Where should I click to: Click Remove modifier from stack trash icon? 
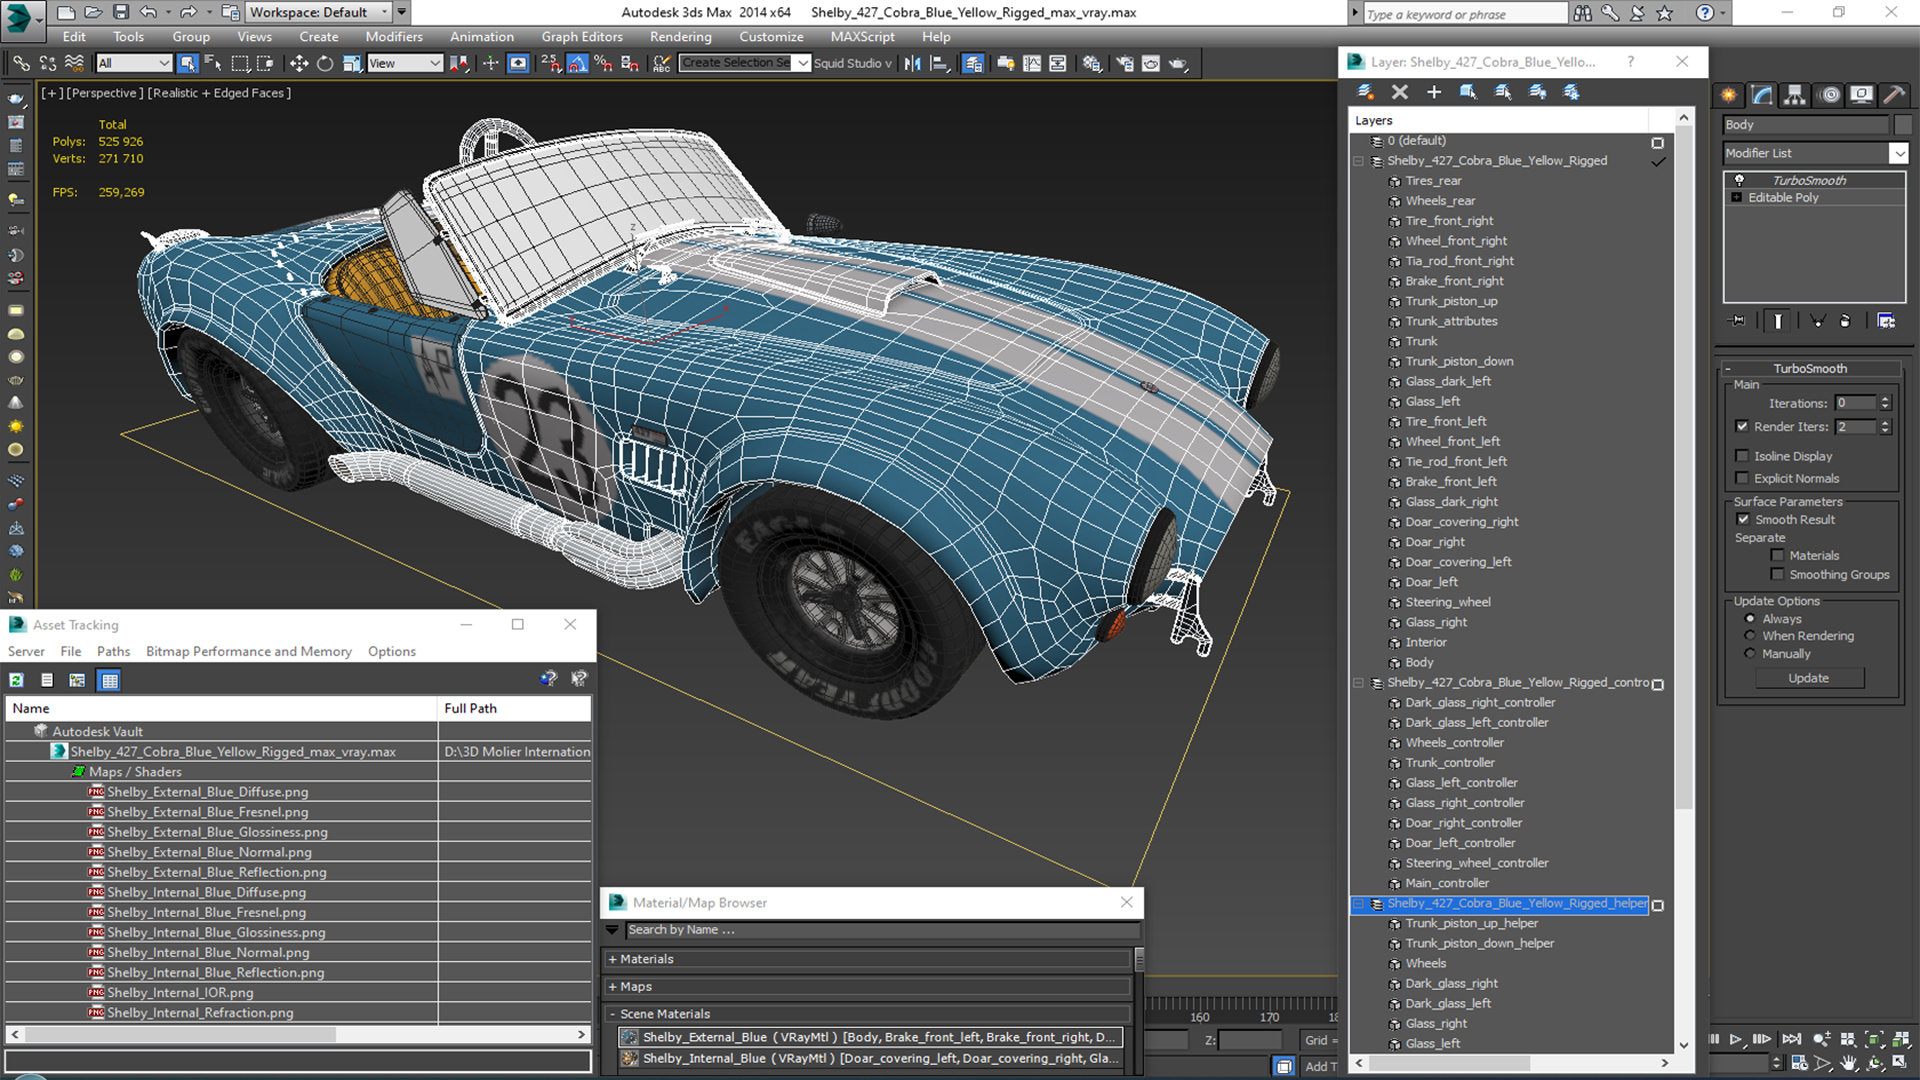[x=1845, y=321]
